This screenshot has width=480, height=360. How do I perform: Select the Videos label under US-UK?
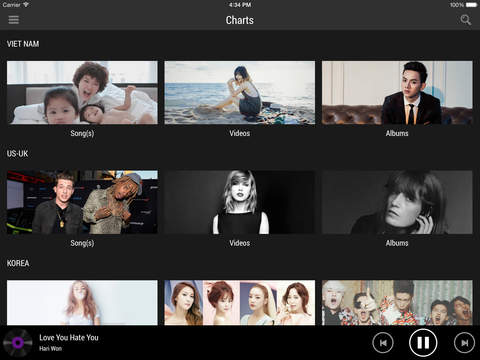(240, 243)
